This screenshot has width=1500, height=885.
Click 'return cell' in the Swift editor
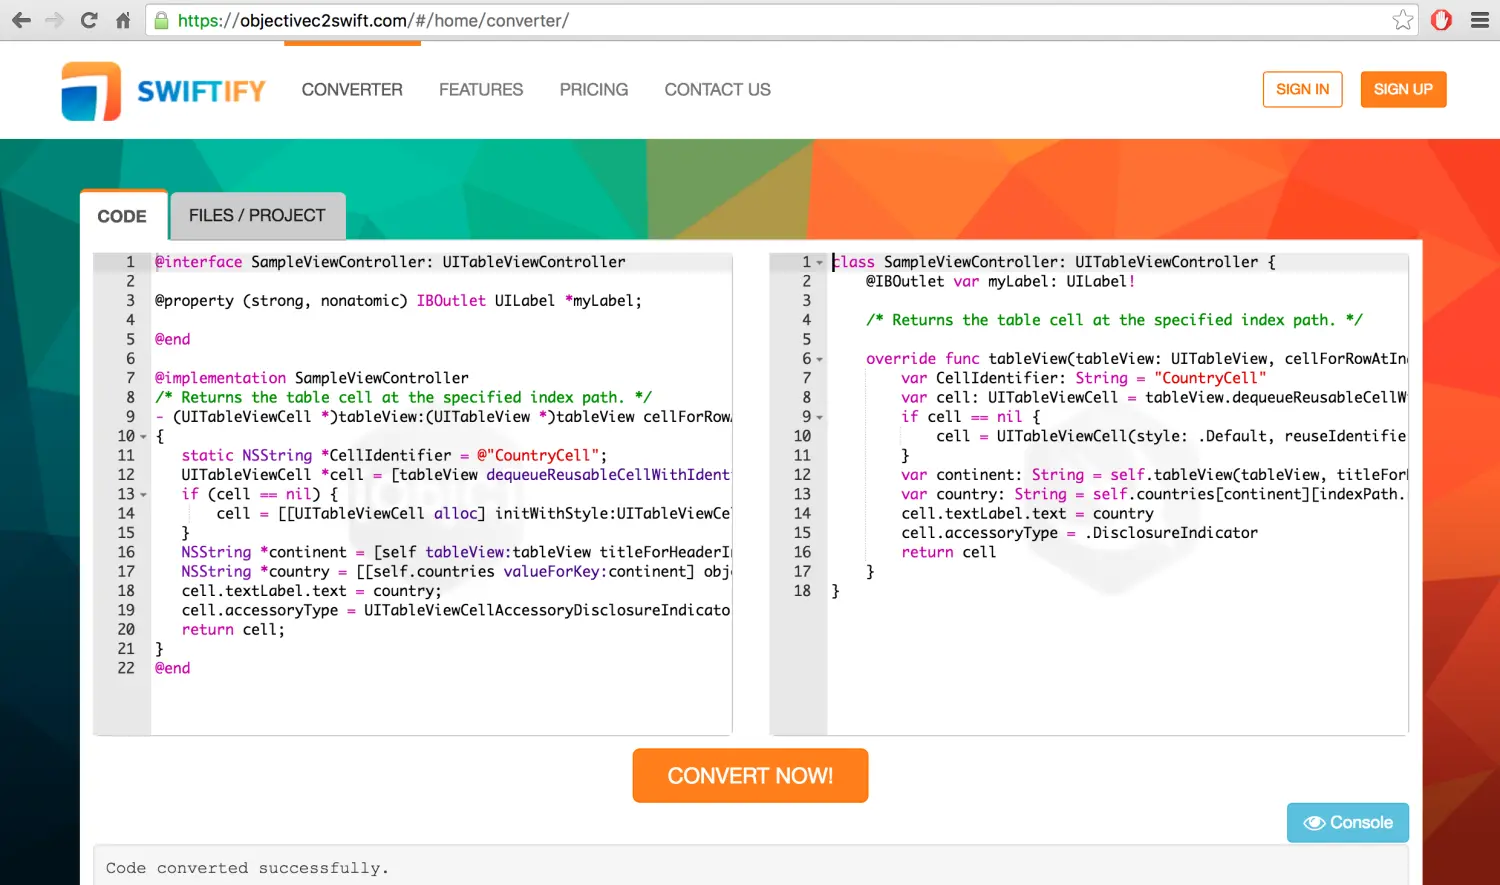[948, 553]
